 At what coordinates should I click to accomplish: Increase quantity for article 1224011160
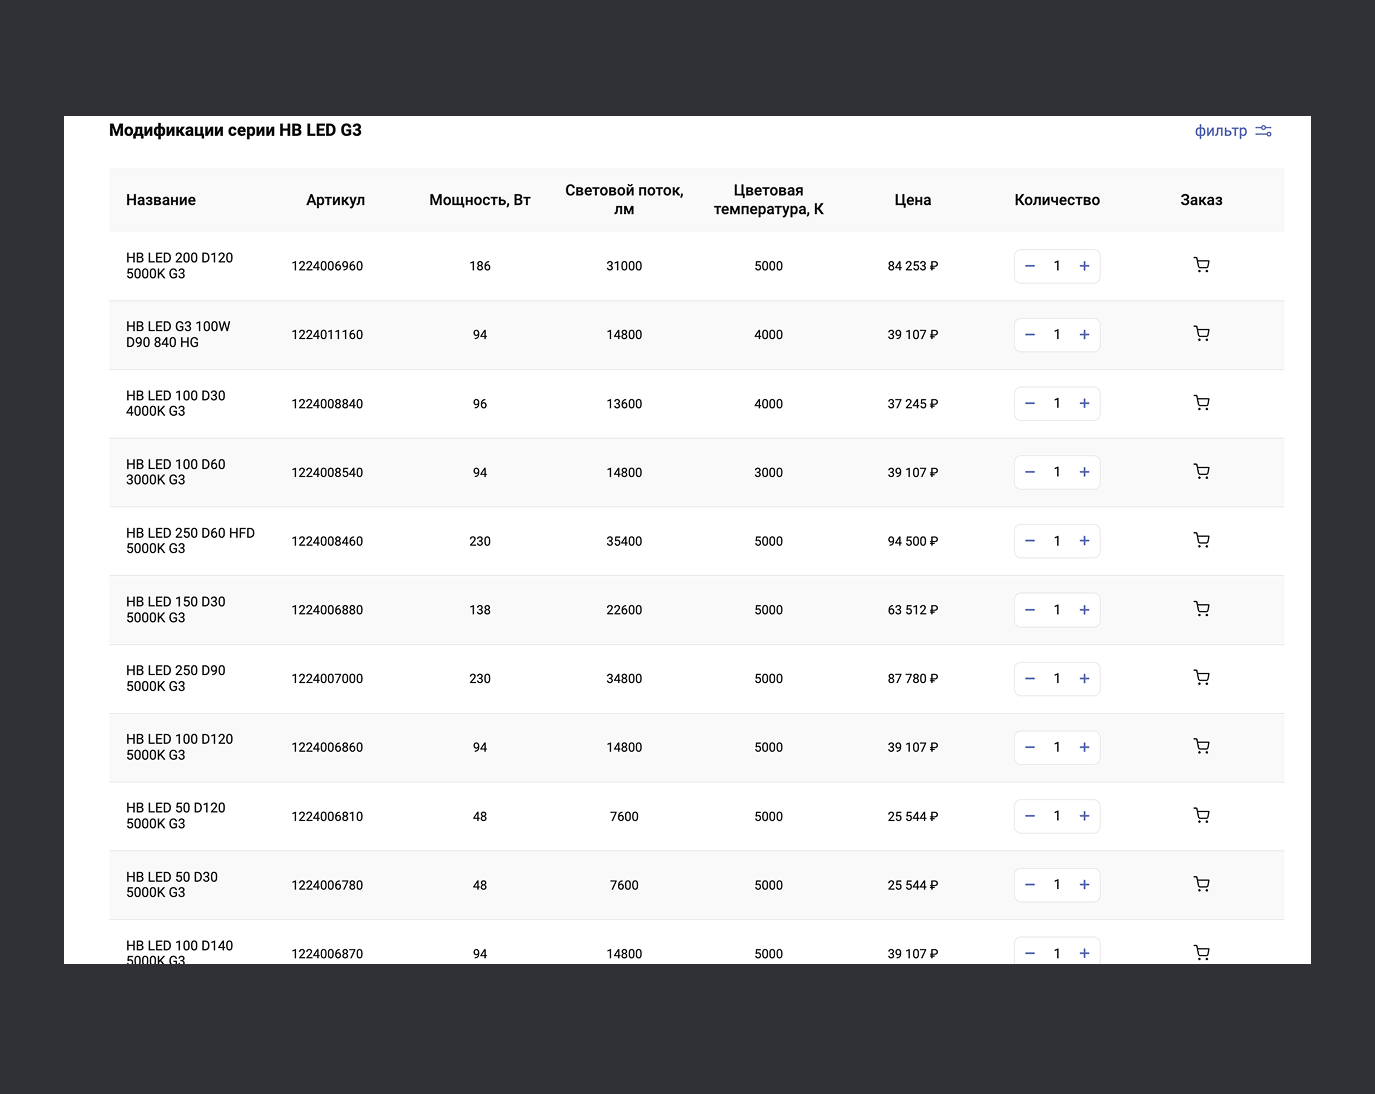(1084, 335)
